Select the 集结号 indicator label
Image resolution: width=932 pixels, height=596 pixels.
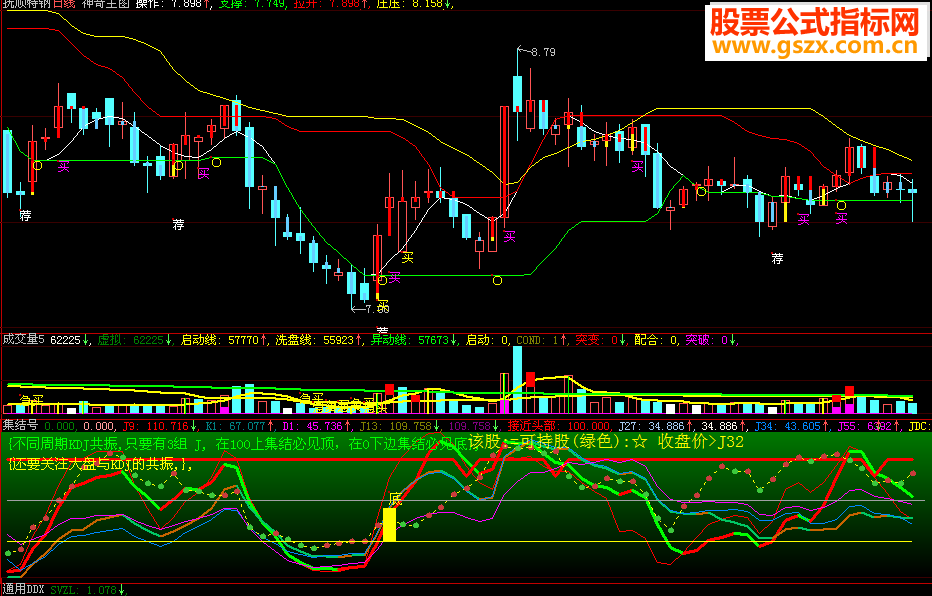(19, 425)
